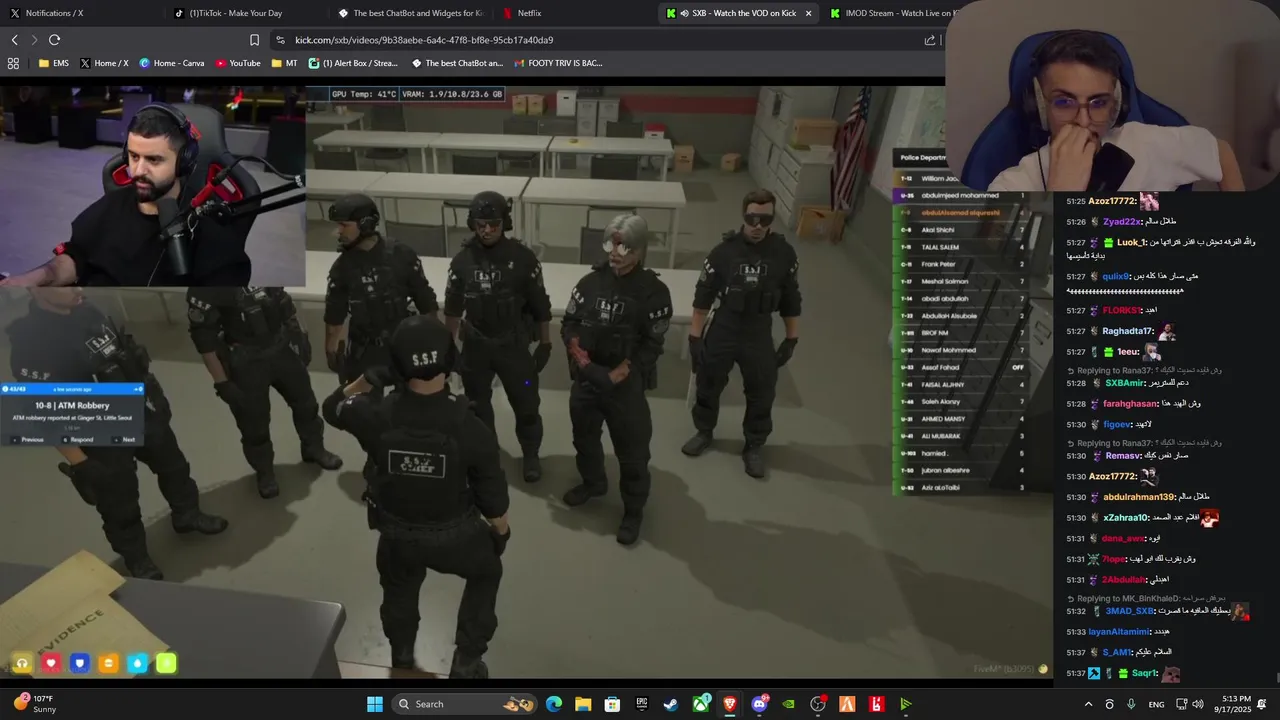Screen dimensions: 1280x720
Task: Switch to the Netflix tab
Action: pos(522,13)
